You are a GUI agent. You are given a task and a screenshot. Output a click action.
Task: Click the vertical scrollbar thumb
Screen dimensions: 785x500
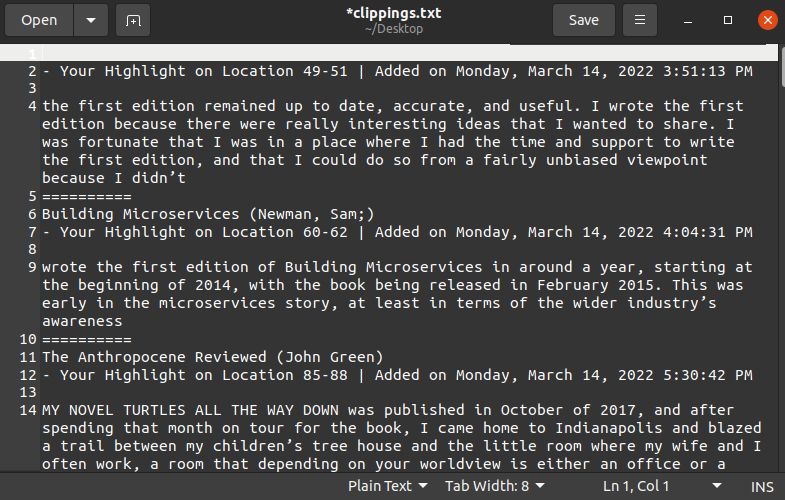click(x=781, y=67)
